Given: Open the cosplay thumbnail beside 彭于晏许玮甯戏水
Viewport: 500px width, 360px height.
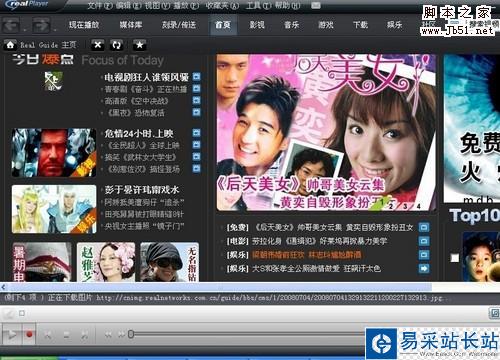Looking at the screenshot, I should coord(54,209).
